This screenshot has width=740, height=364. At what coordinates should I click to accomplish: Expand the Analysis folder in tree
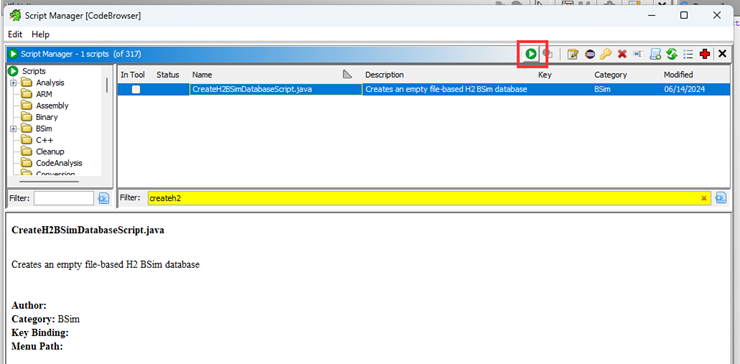(13, 83)
